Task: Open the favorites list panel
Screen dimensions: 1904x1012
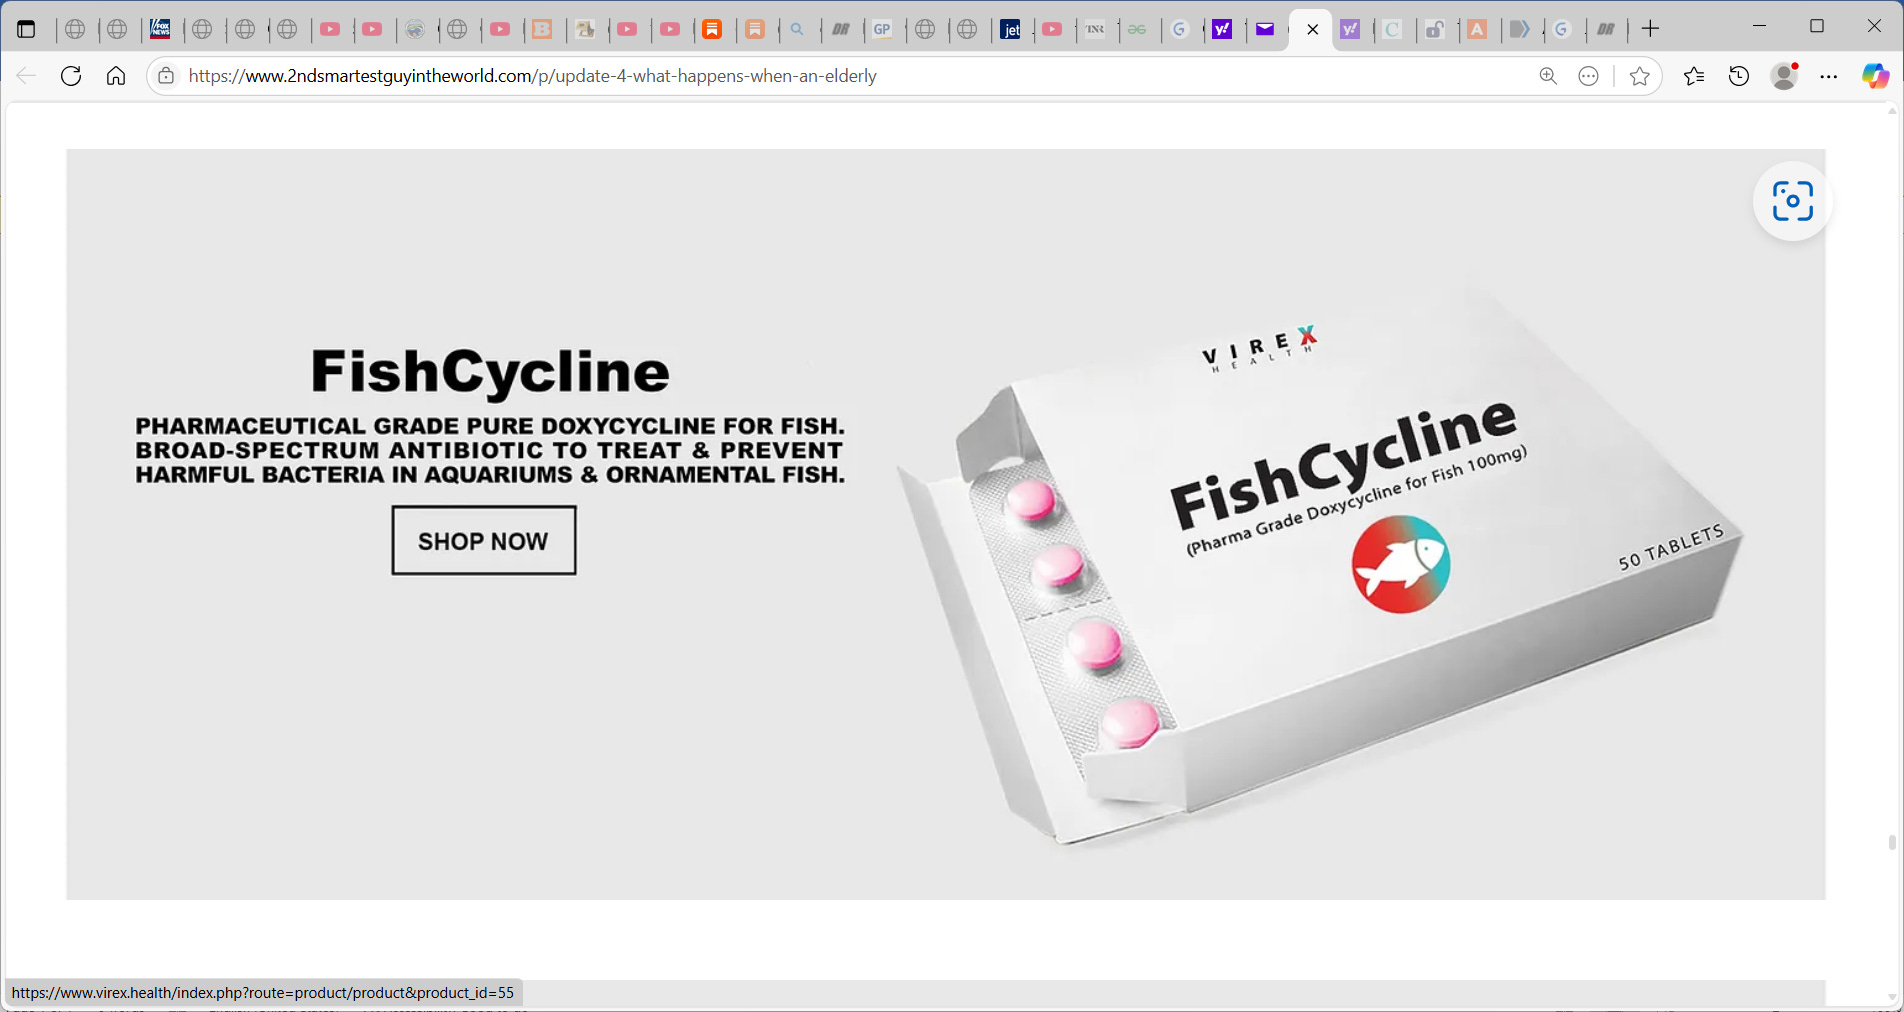Action: click(x=1694, y=76)
